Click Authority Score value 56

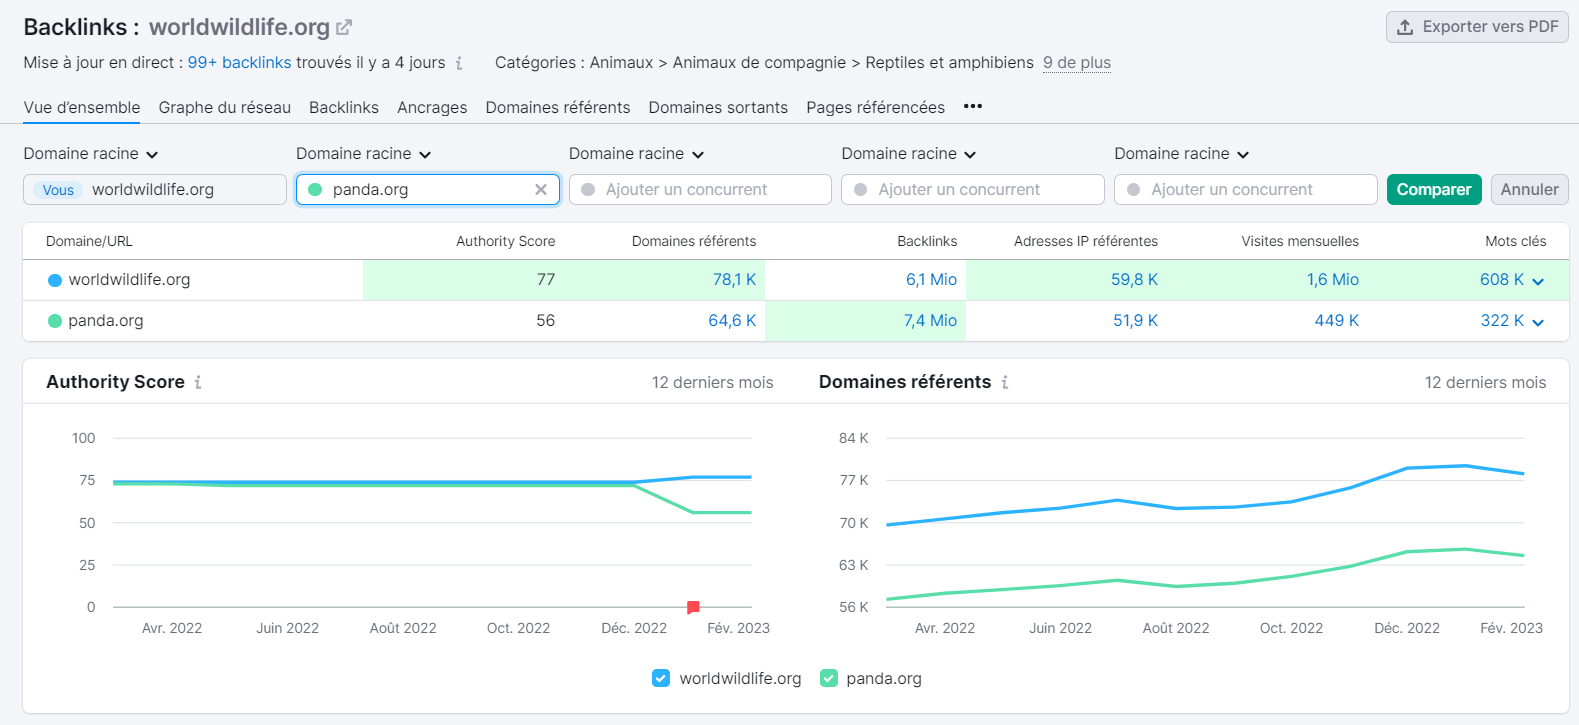(546, 321)
